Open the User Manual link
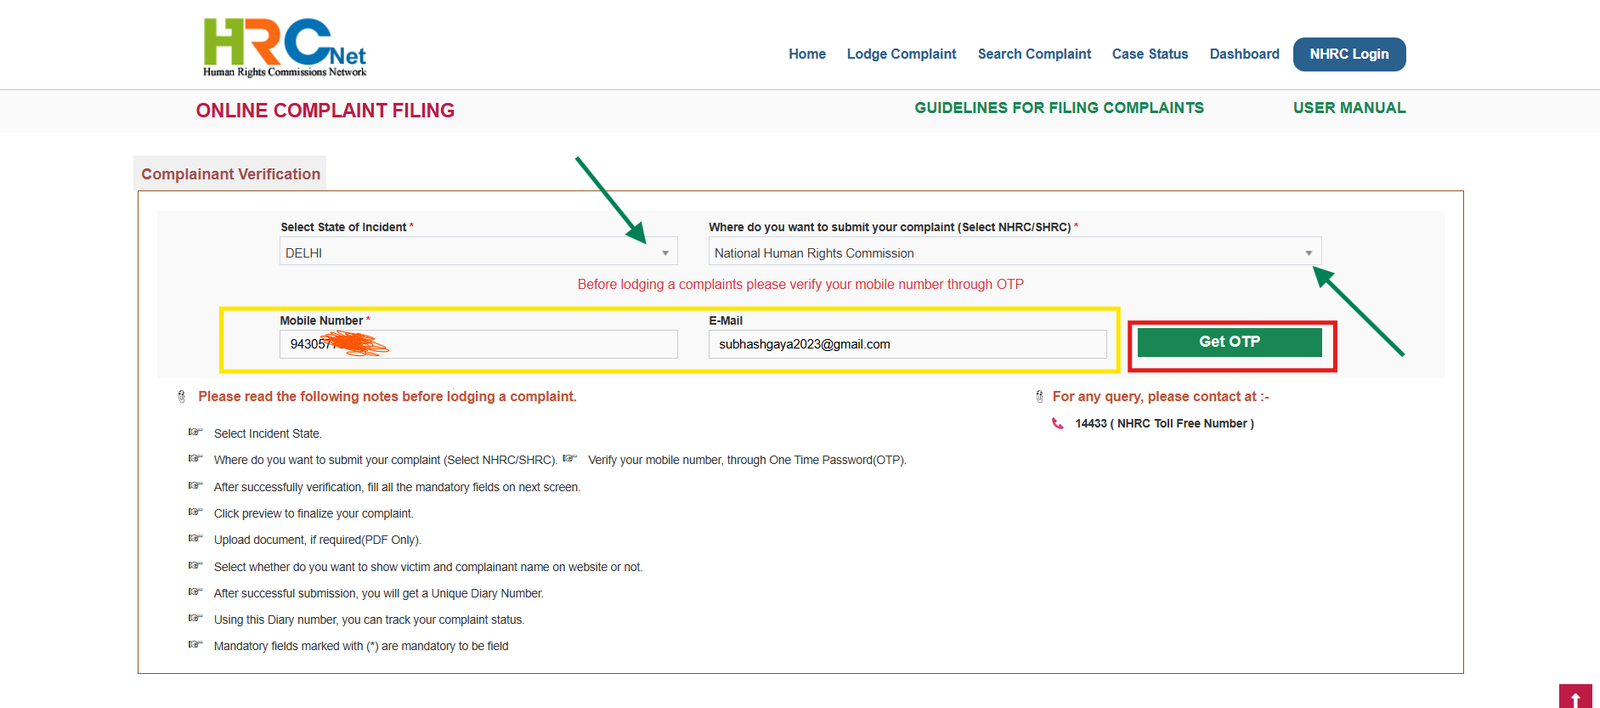The image size is (1600, 708). tap(1349, 108)
